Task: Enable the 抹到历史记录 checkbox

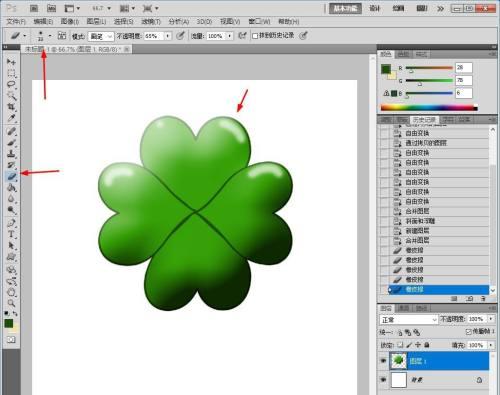Action: (255, 36)
